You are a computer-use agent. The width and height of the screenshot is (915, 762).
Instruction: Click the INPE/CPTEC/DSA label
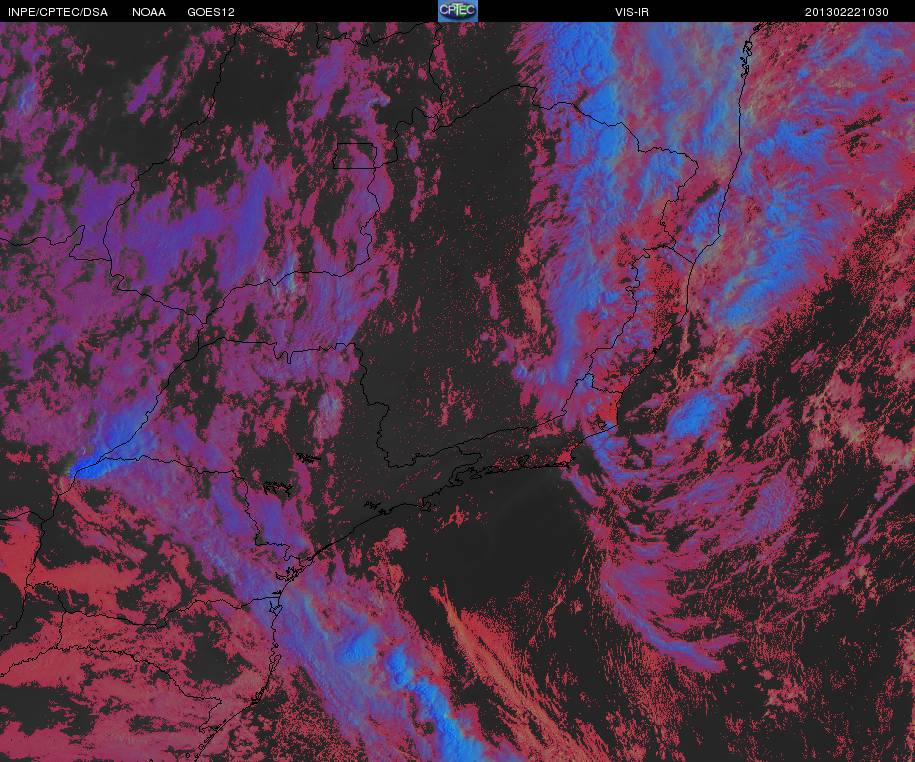click(x=58, y=12)
